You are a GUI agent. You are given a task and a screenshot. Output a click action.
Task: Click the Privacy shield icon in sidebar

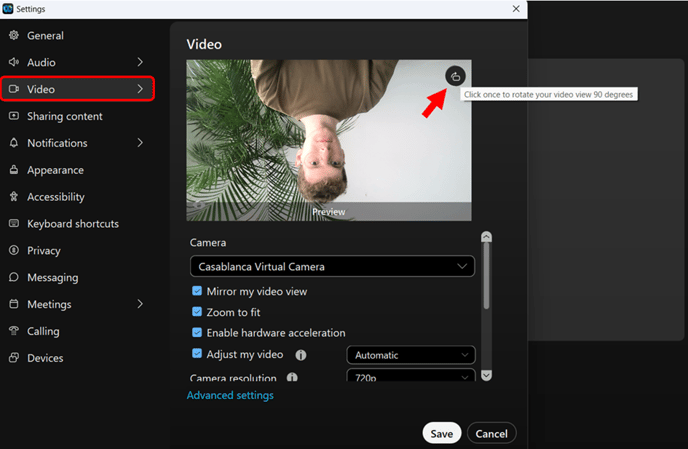click(14, 251)
